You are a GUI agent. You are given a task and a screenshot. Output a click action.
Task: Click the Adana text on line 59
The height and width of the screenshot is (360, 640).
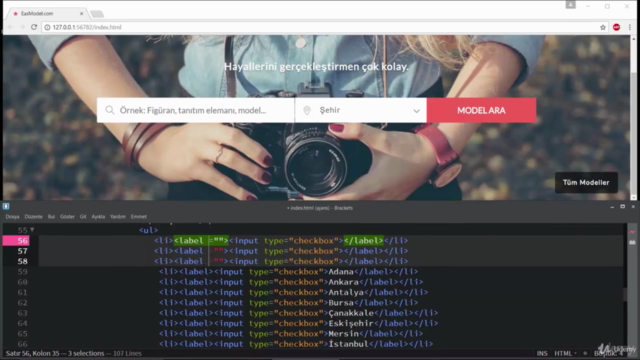pyautogui.click(x=341, y=271)
